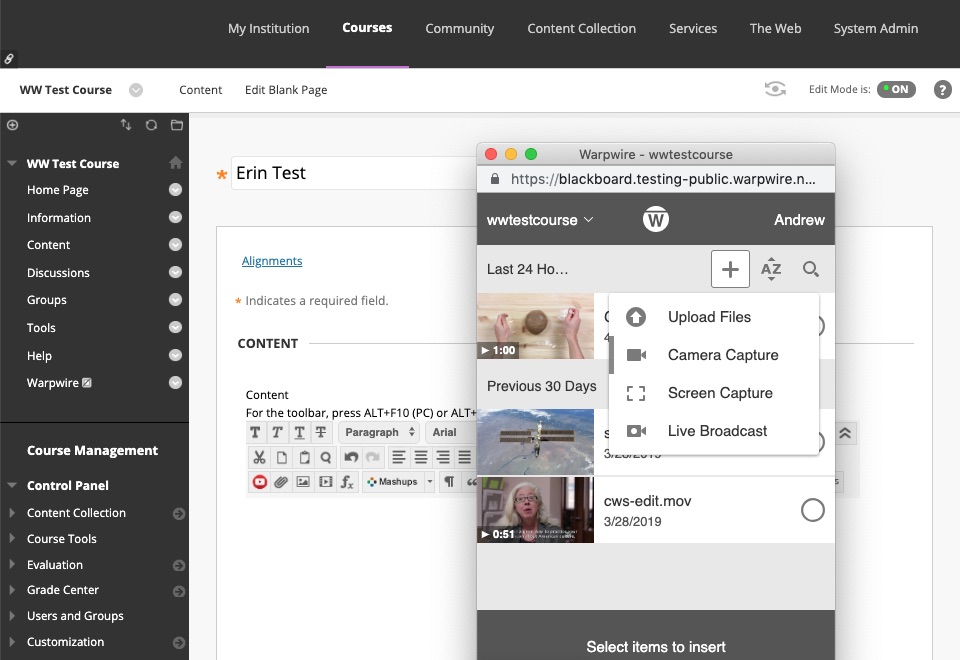Launch the math editor fx icon
Viewport: 960px width, 660px height.
[347, 482]
